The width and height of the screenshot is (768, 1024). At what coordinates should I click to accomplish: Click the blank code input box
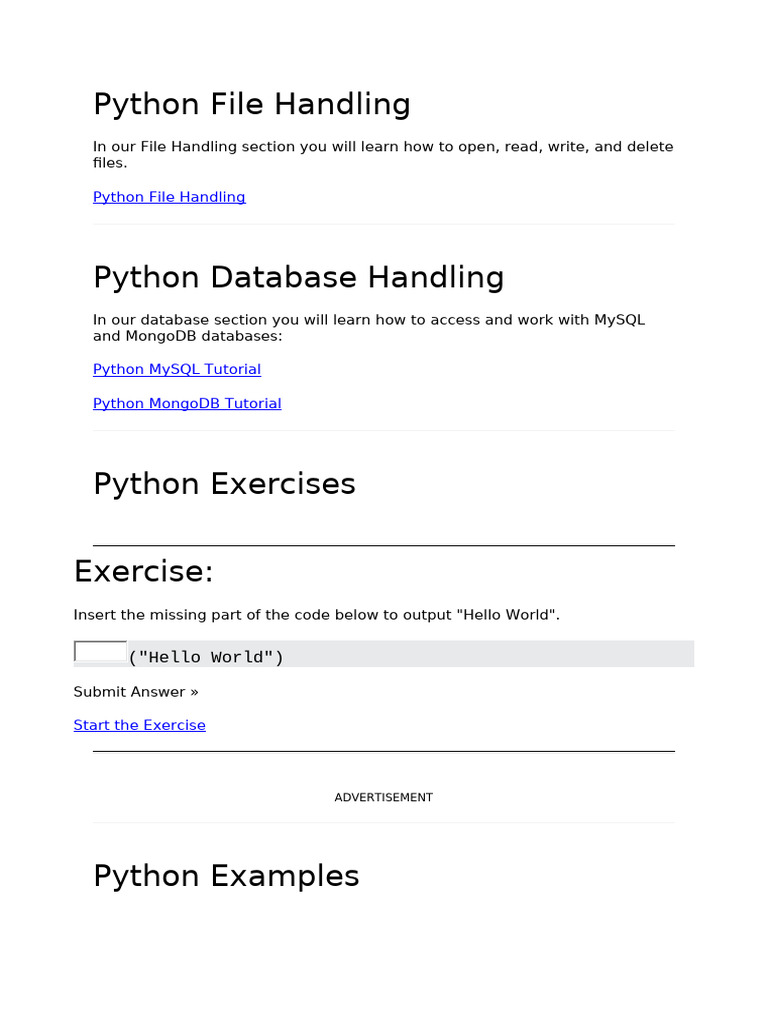pyautogui.click(x=100, y=652)
